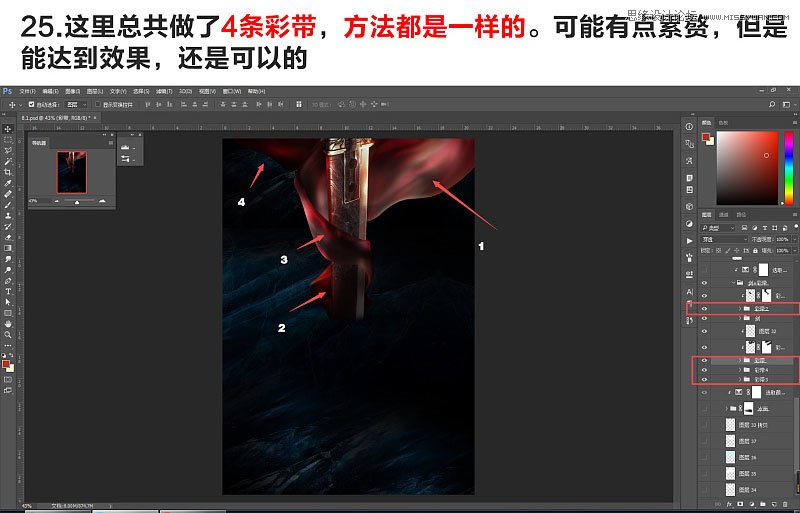Expand the 彩带2 group
This screenshot has height=513, width=800.
(x=740, y=308)
